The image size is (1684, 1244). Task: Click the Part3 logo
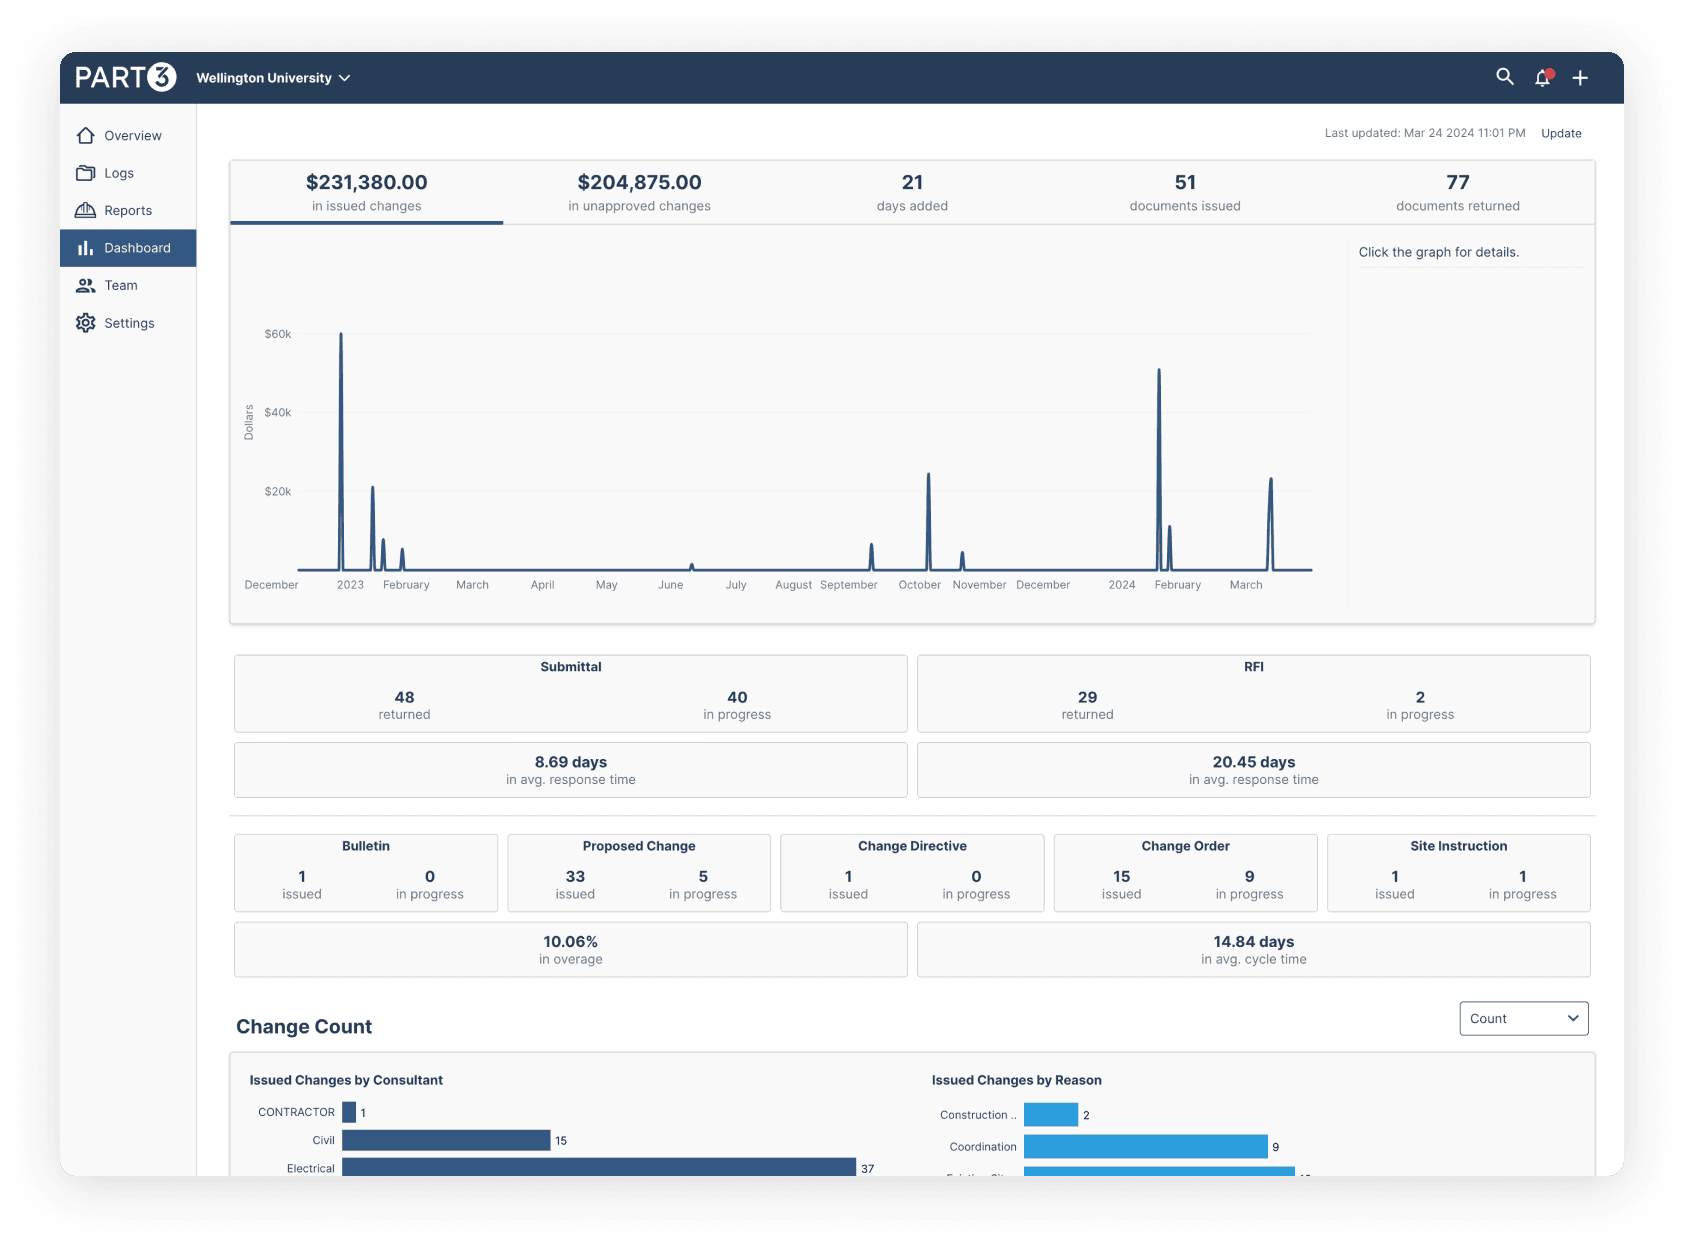126,77
